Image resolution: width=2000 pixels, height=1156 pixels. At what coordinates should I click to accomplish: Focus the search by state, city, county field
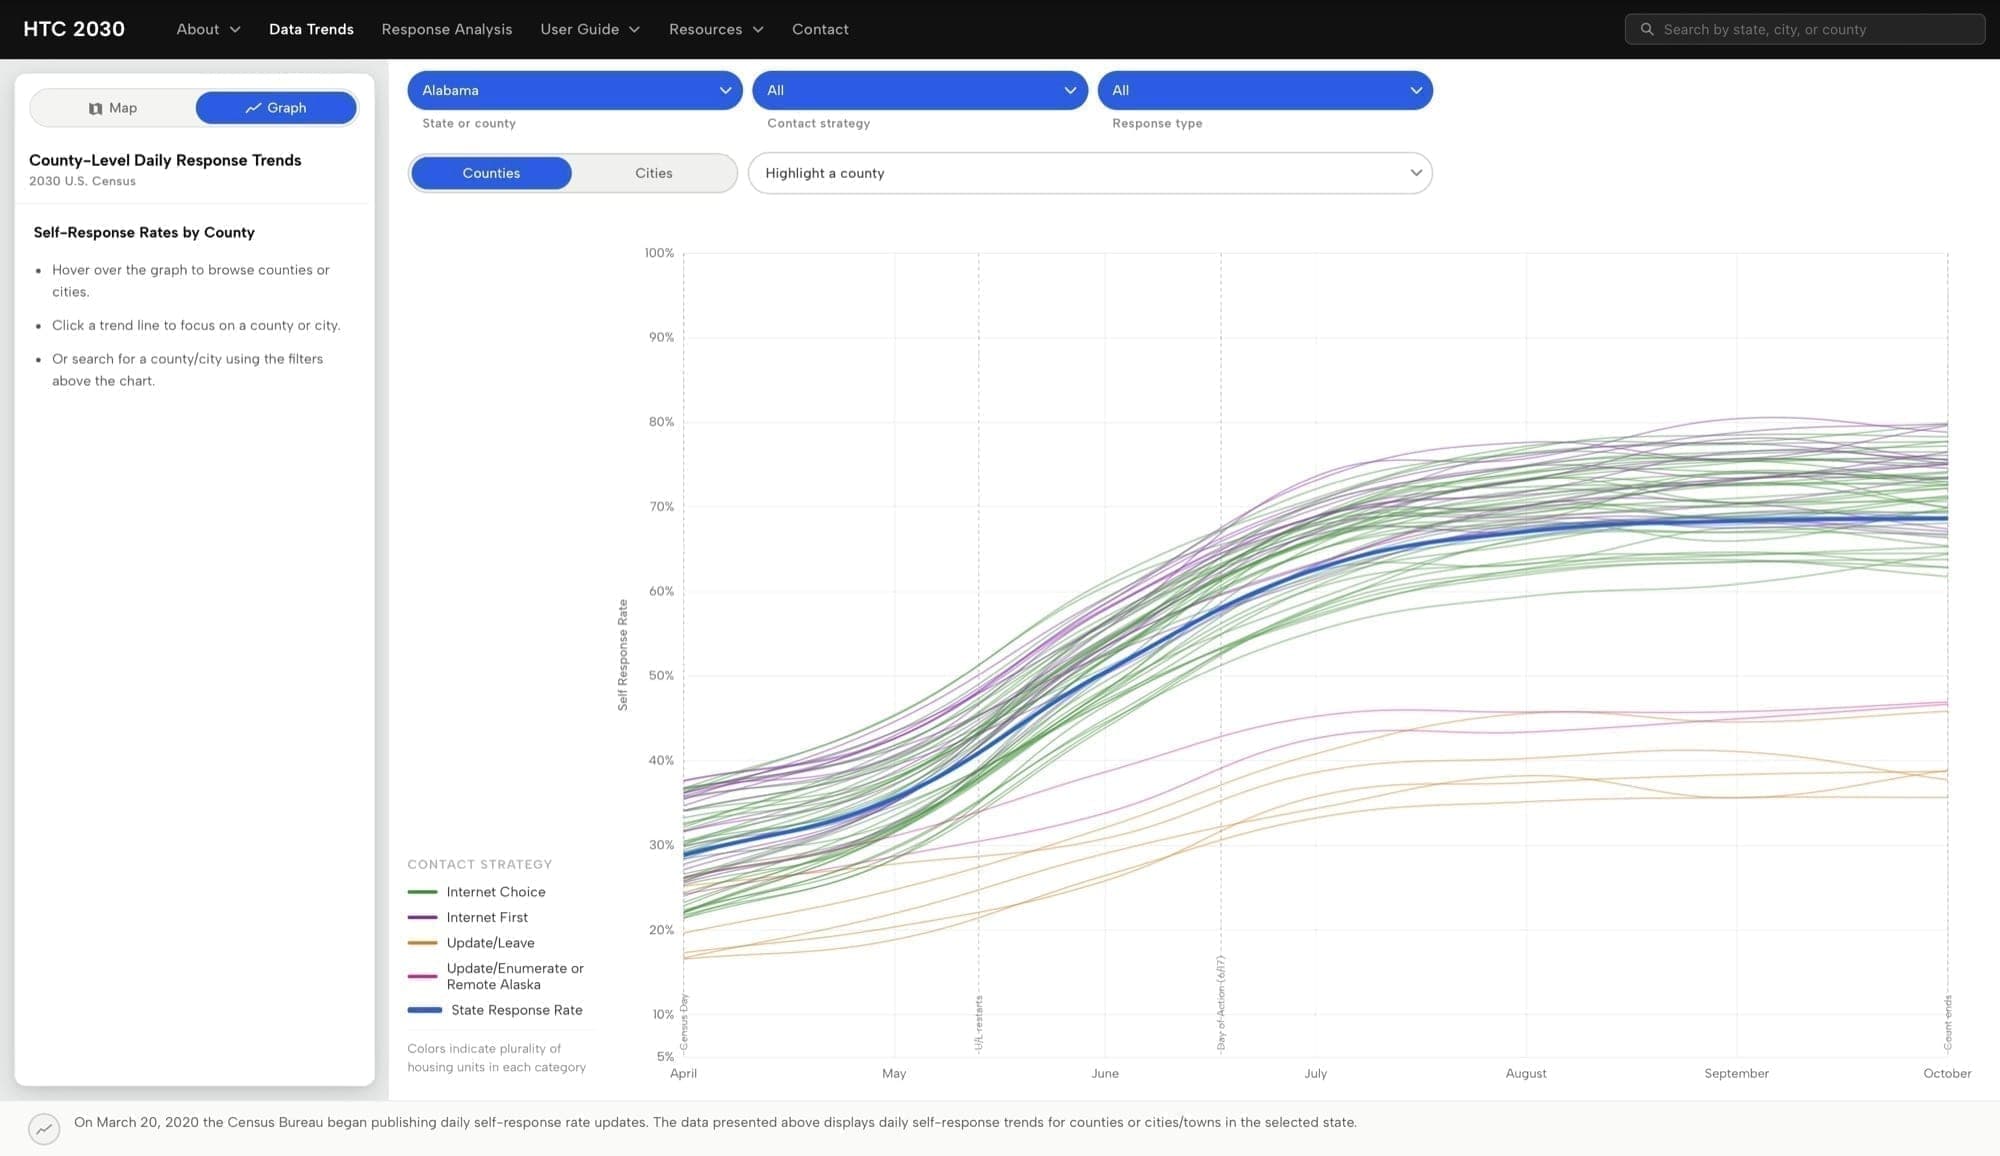[1805, 29]
